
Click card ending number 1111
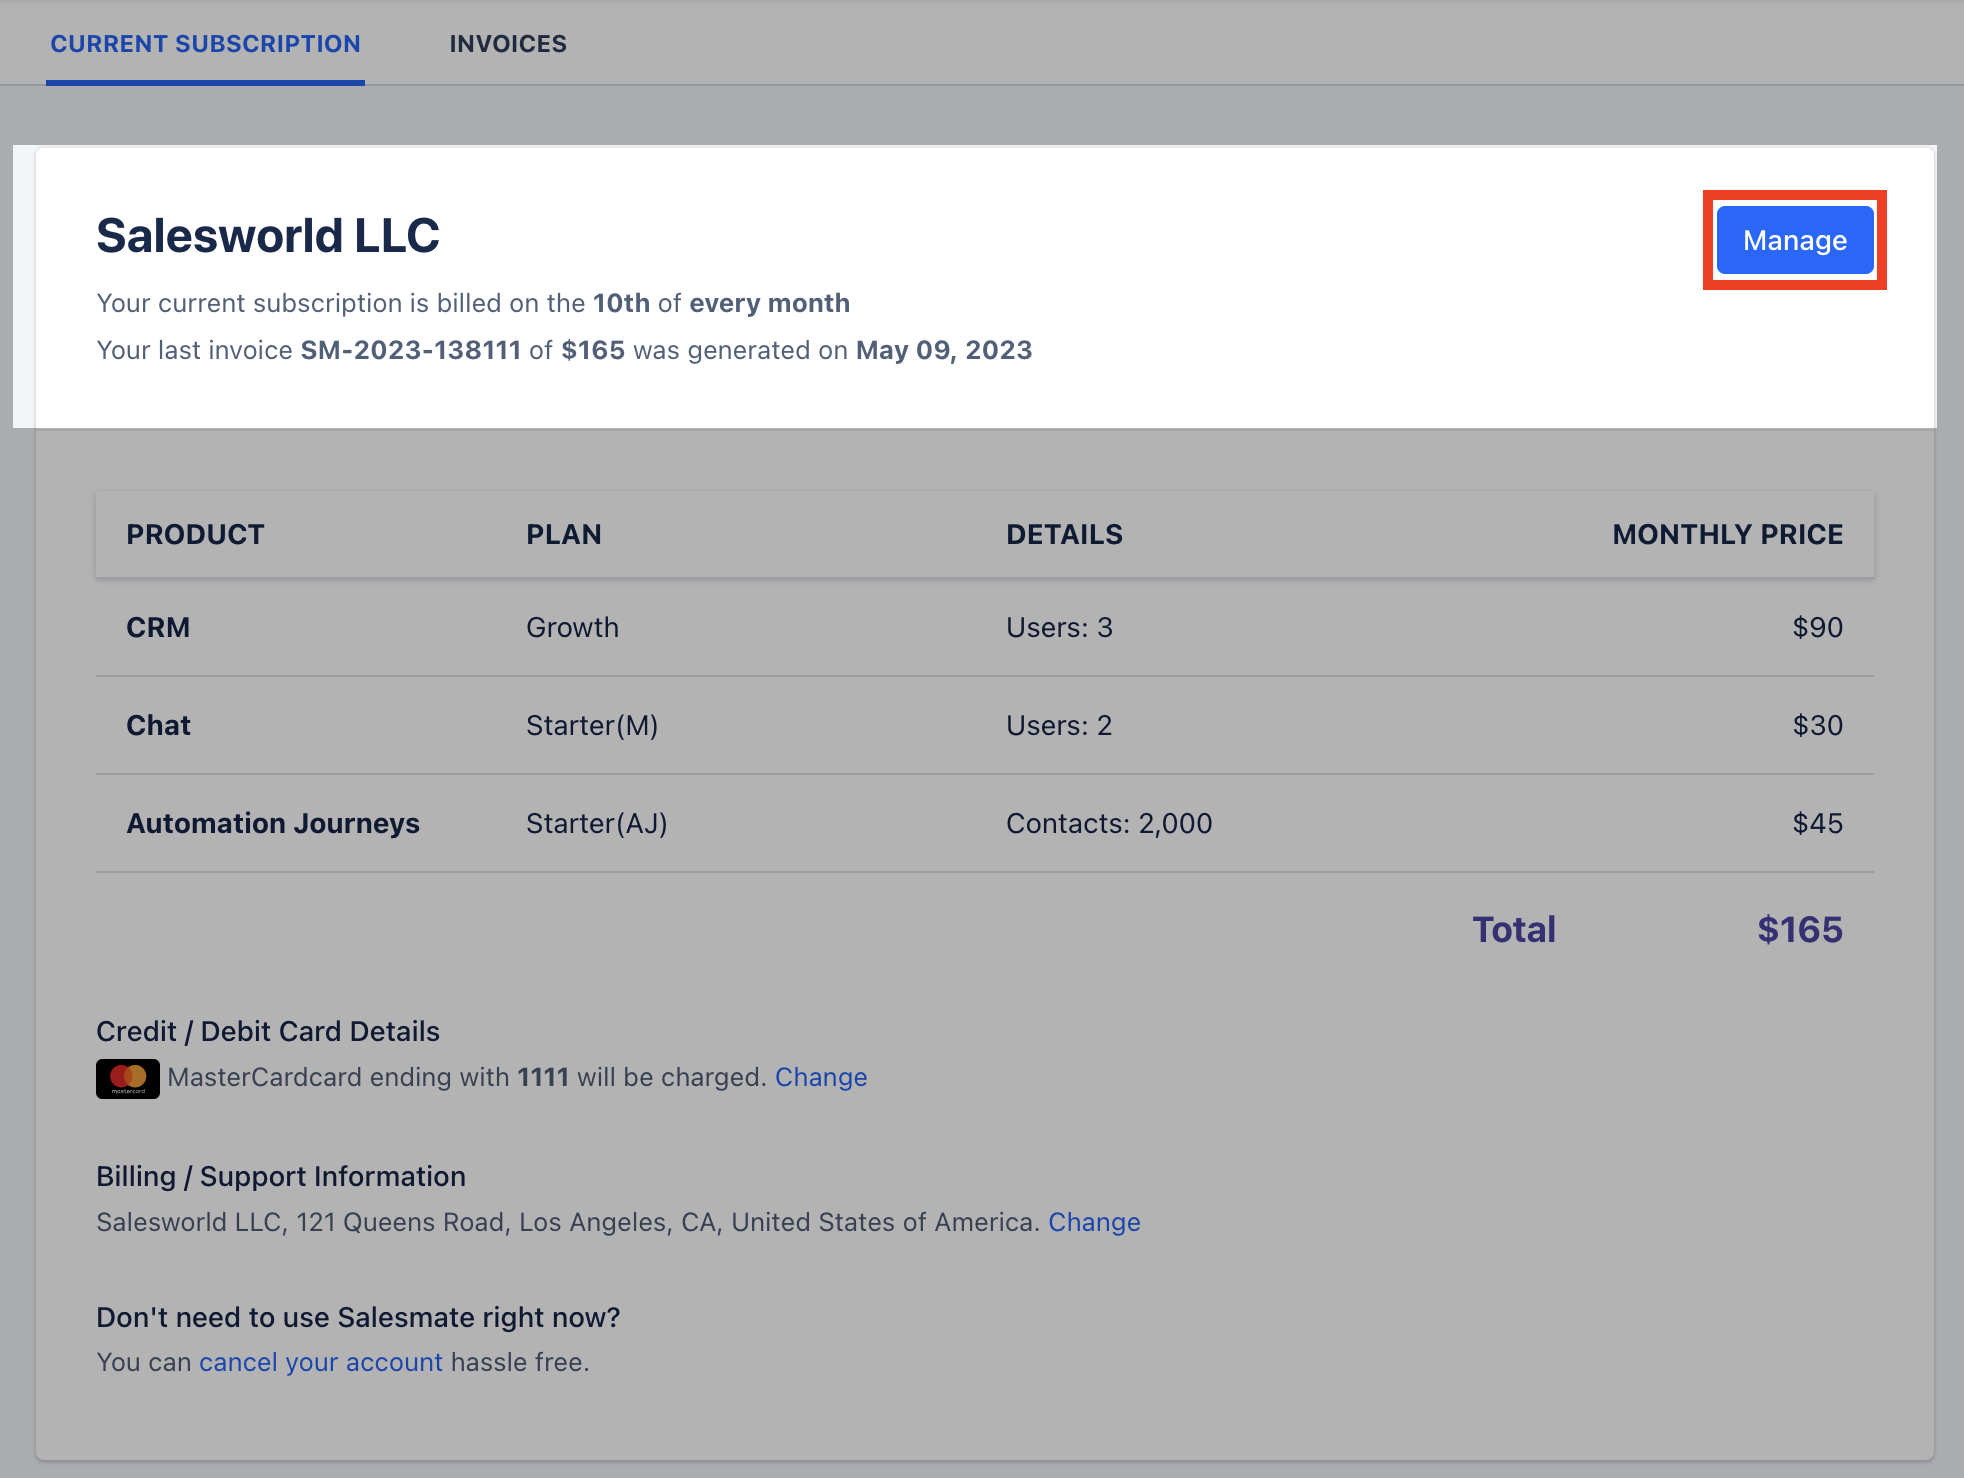[x=543, y=1077]
